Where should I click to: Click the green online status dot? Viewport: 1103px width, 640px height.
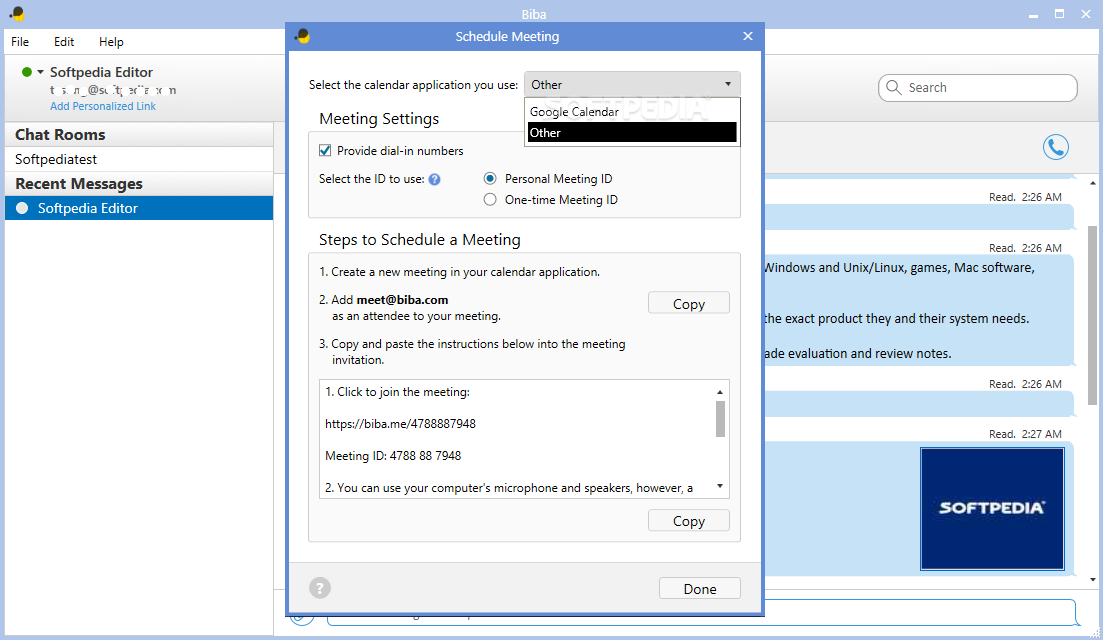click(27, 72)
